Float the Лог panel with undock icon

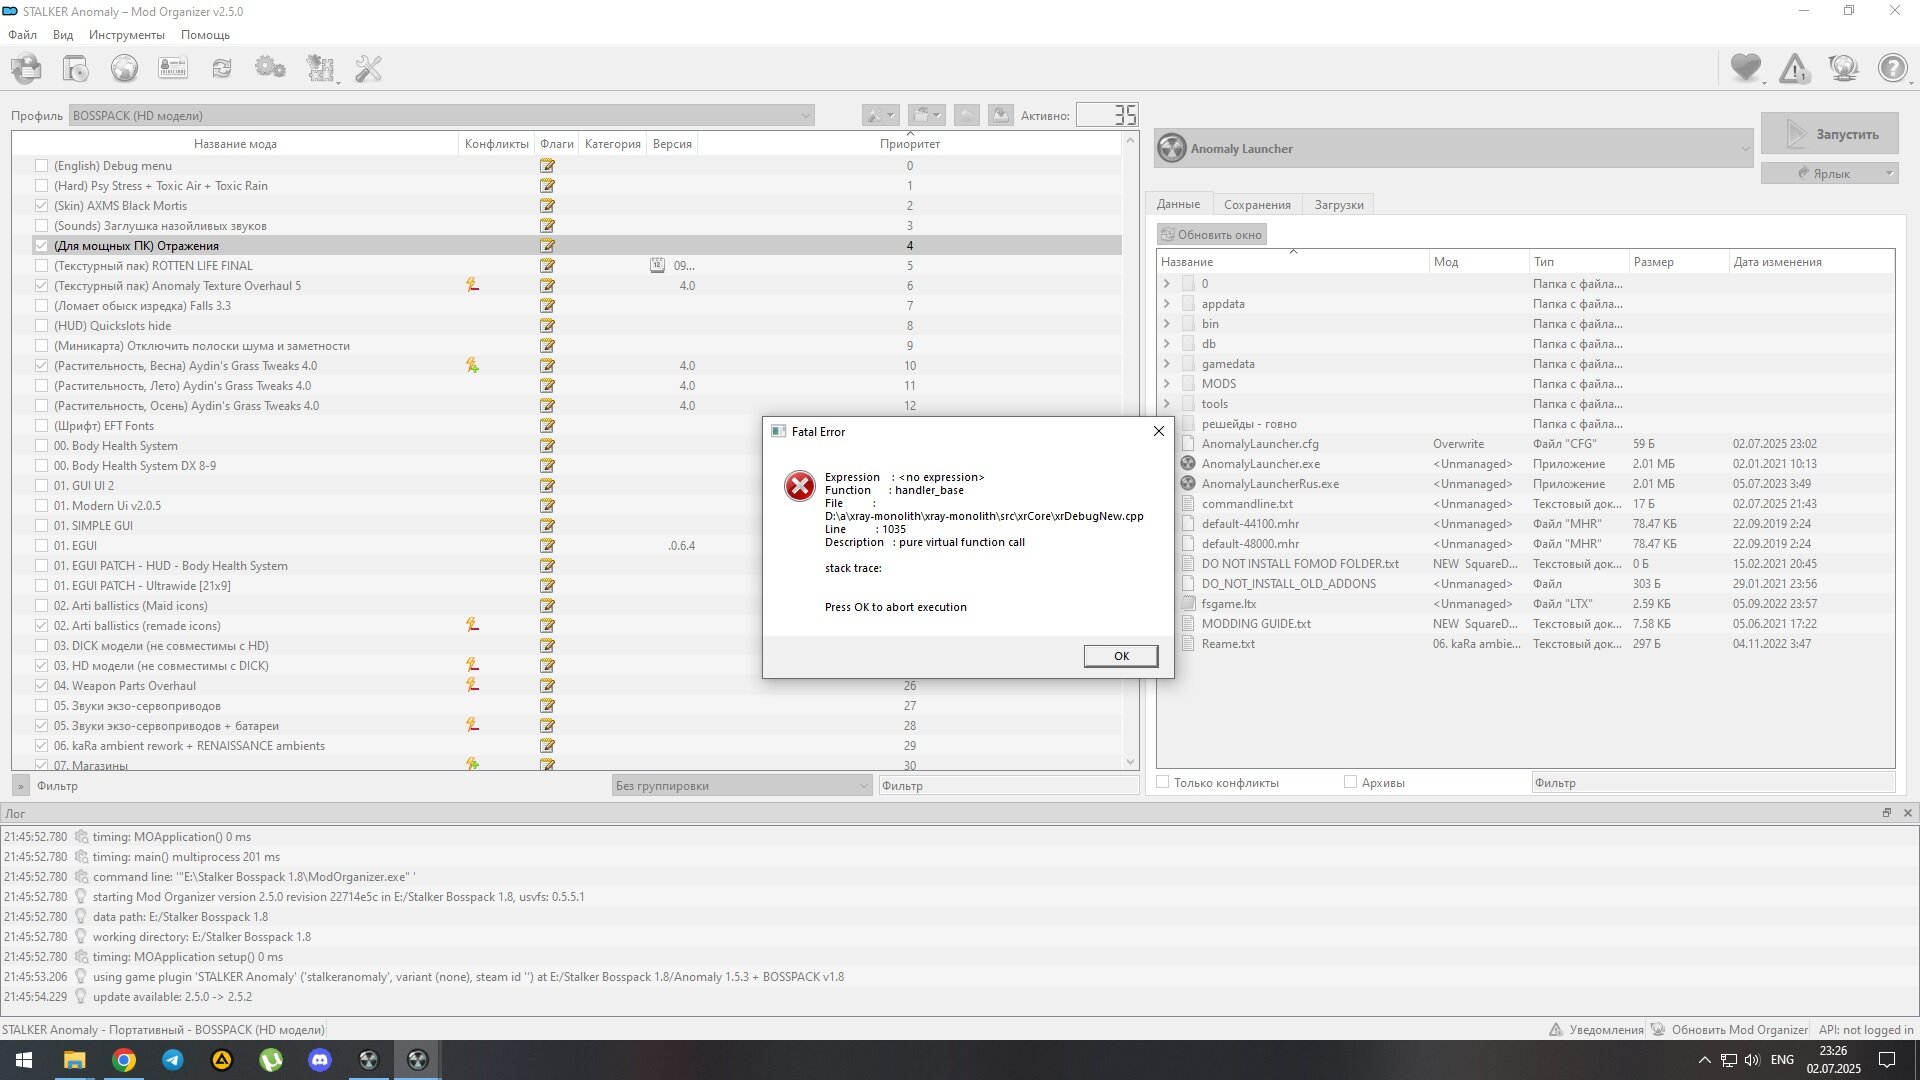pyautogui.click(x=1887, y=813)
